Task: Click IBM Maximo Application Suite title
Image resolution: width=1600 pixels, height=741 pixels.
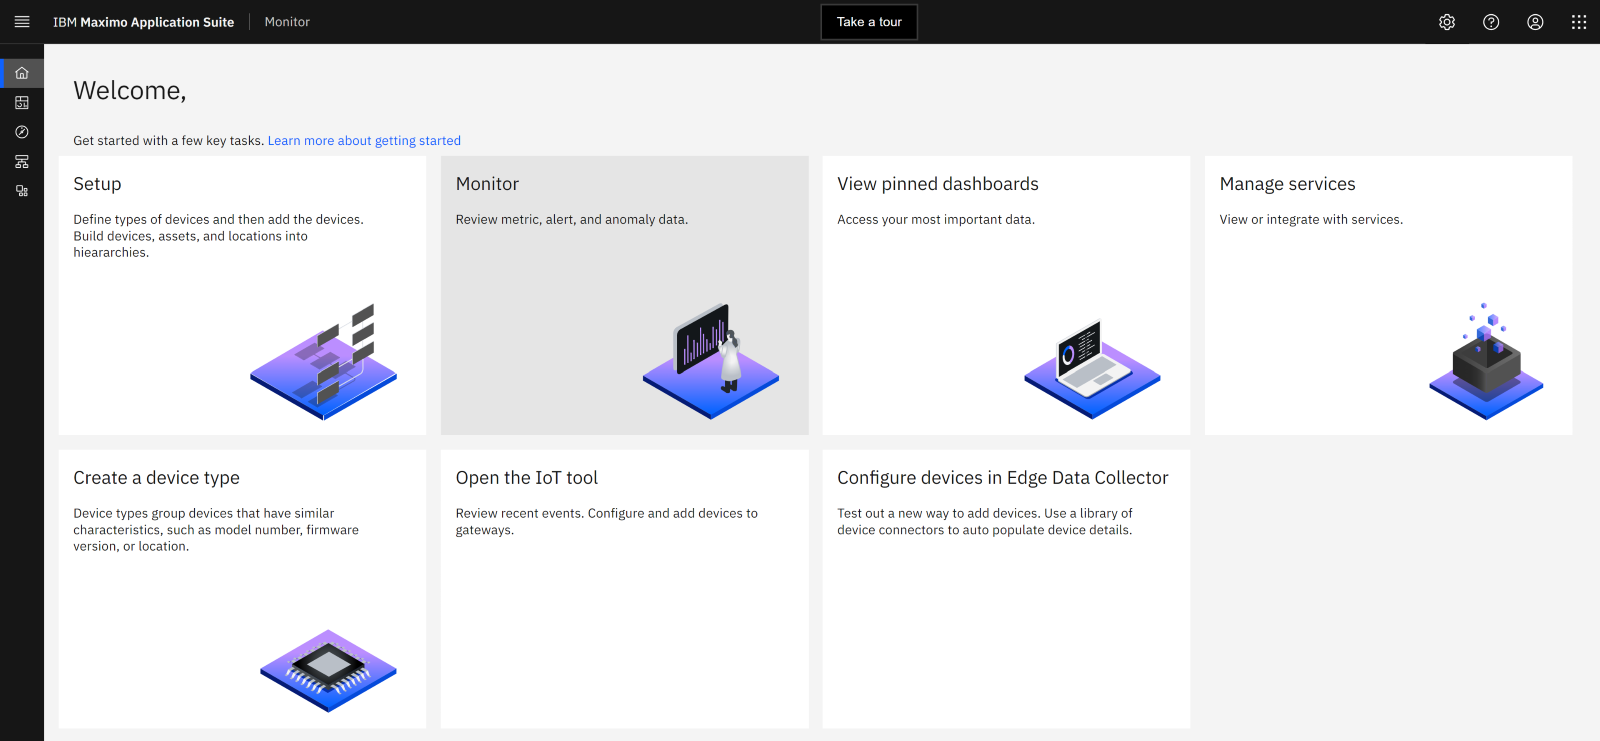Action: coord(143,22)
